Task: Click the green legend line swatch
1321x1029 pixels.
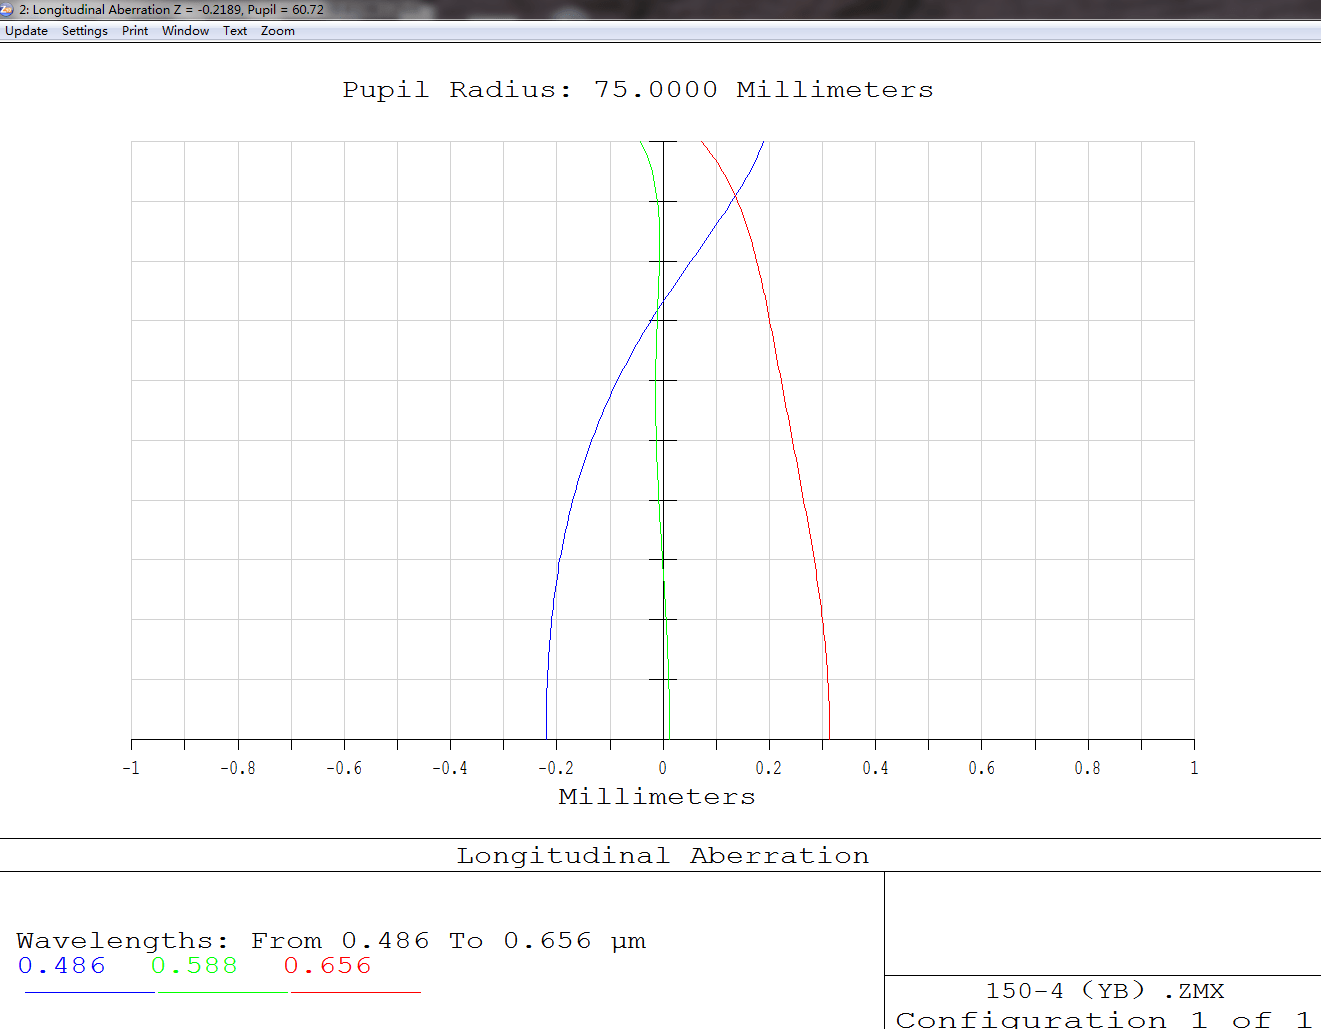Action: tap(222, 992)
